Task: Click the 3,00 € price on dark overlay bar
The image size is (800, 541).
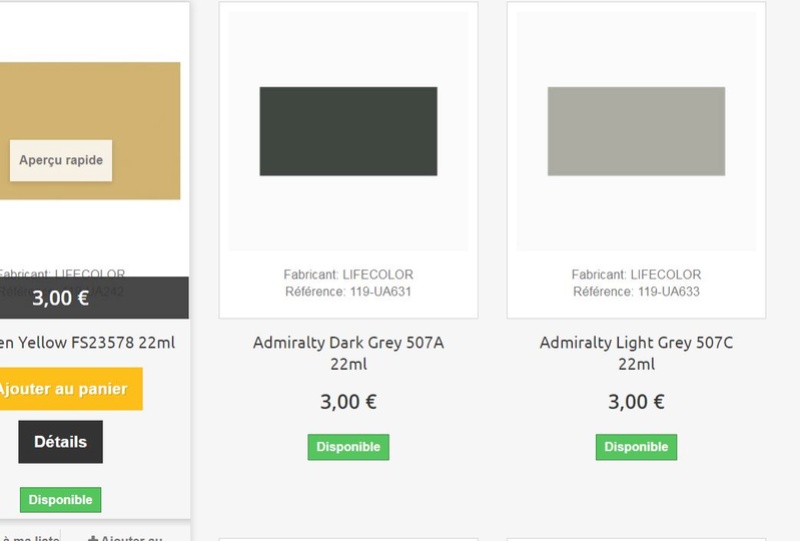Action: (60, 298)
